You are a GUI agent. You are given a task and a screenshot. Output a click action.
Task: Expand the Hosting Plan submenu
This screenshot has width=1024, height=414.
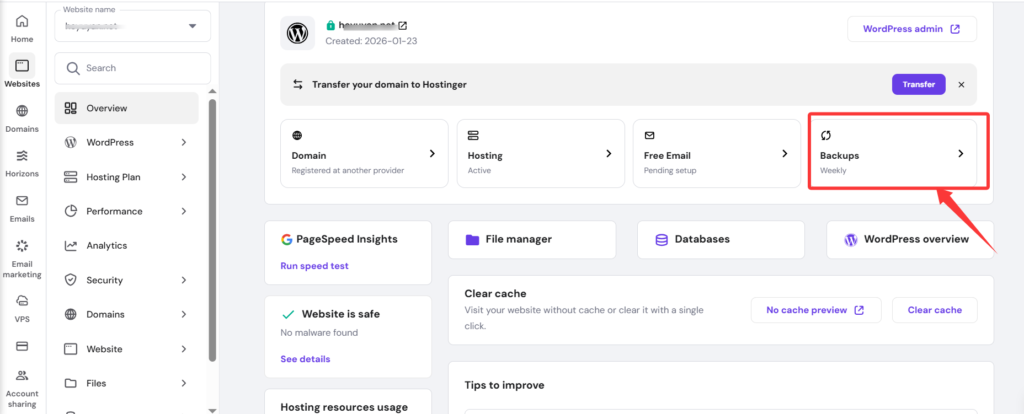tap(126, 177)
